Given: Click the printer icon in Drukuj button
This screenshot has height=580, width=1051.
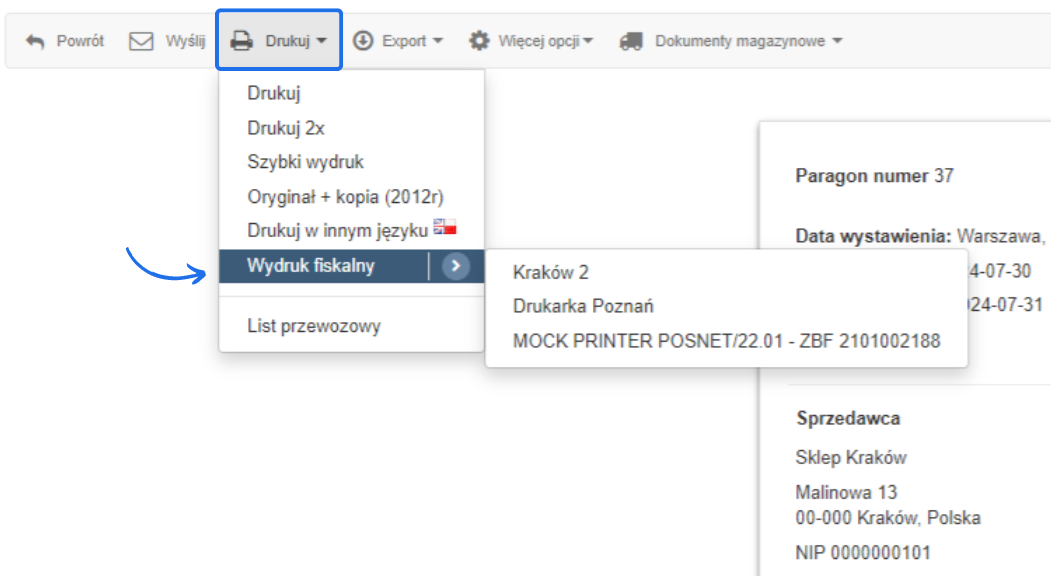Looking at the screenshot, I should pyautogui.click(x=241, y=42).
